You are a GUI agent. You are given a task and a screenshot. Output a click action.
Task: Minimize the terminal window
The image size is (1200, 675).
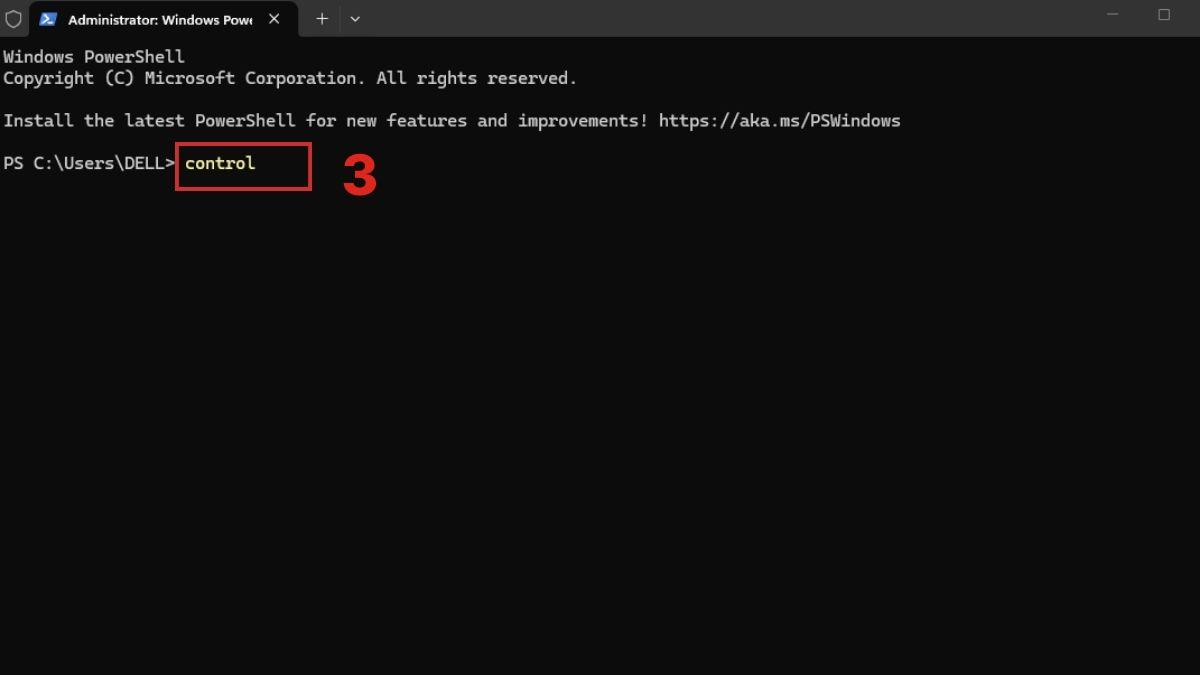[x=1112, y=15]
